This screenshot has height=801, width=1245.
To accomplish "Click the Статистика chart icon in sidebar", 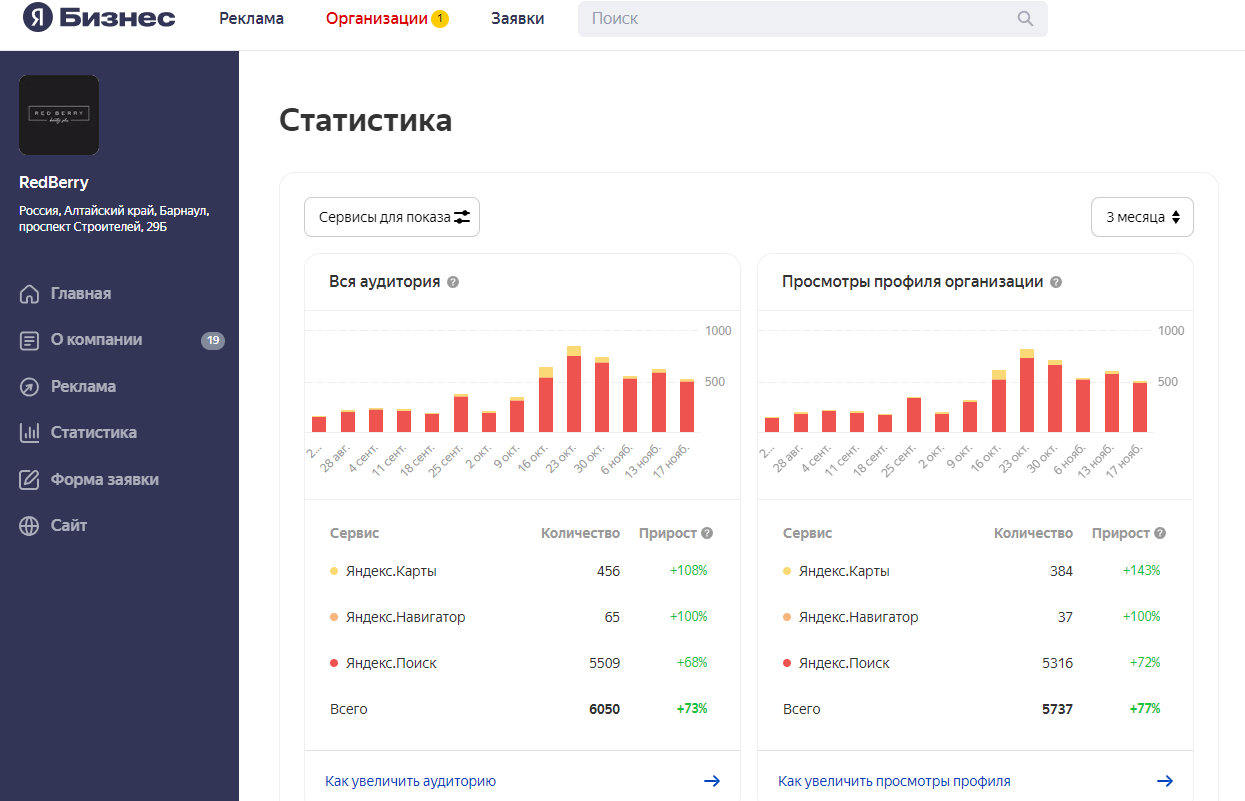I will point(29,433).
